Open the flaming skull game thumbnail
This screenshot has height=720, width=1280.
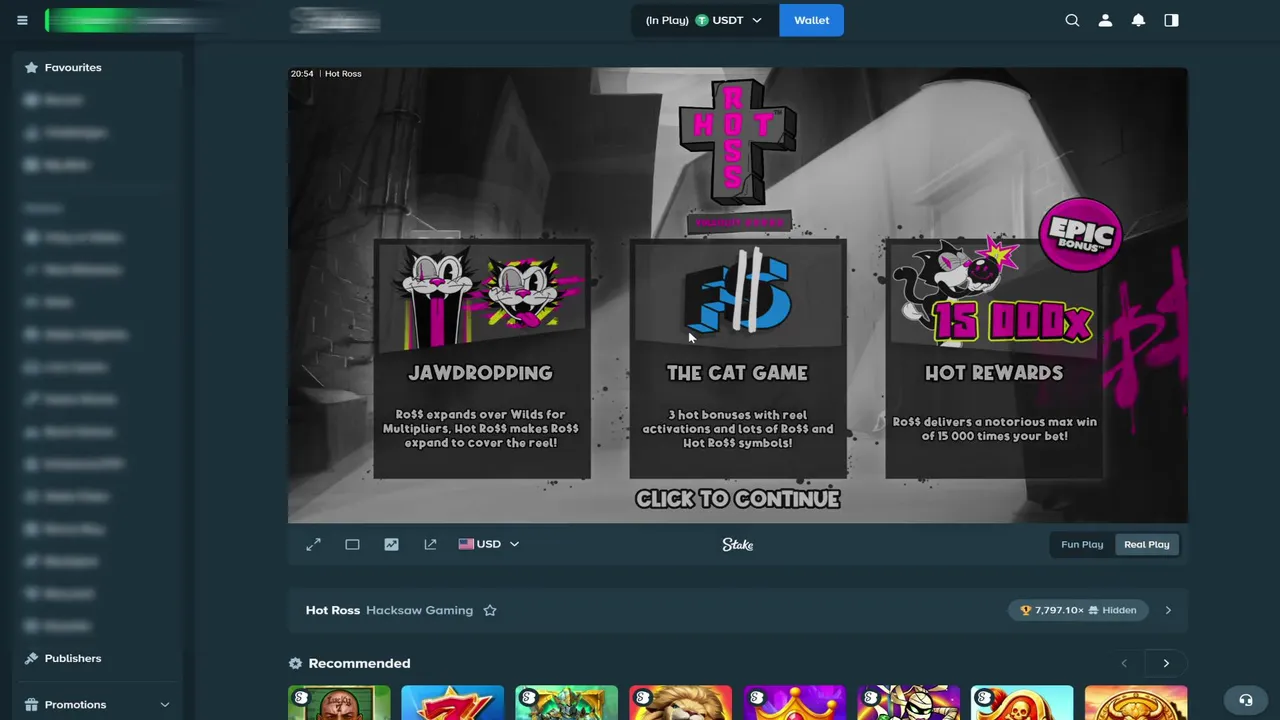tap(1022, 703)
